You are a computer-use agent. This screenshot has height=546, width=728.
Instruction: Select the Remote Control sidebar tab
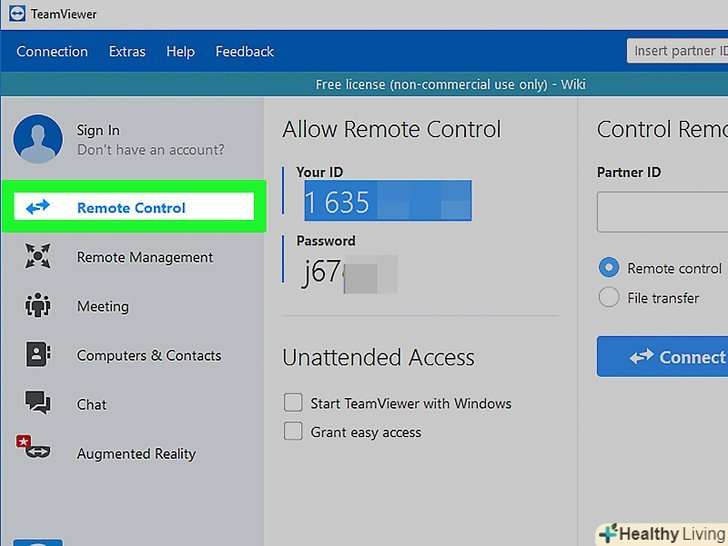point(134,207)
